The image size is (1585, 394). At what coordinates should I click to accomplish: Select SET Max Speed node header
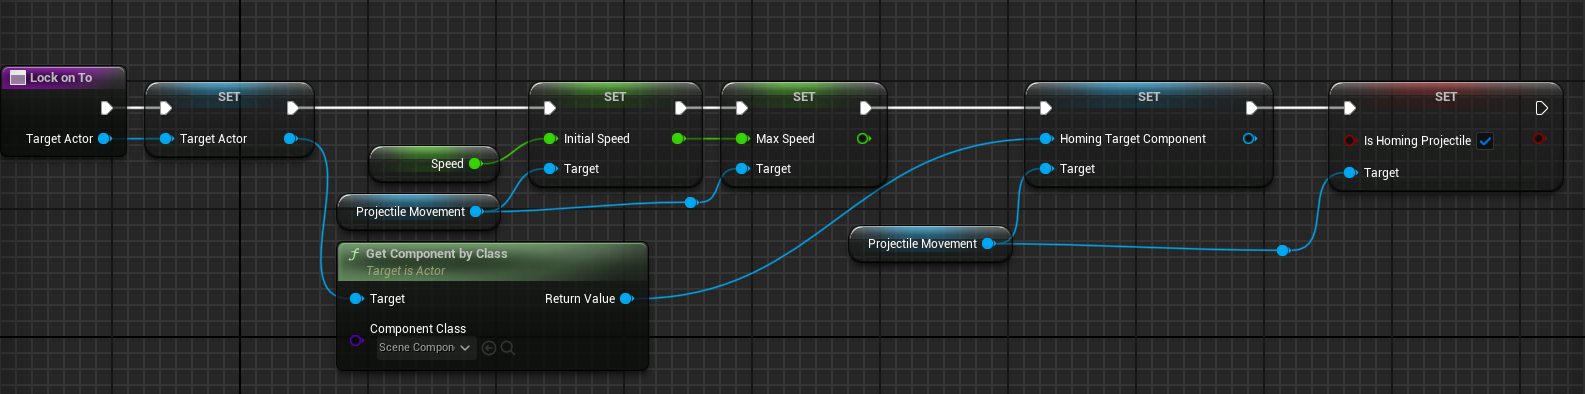(x=804, y=97)
